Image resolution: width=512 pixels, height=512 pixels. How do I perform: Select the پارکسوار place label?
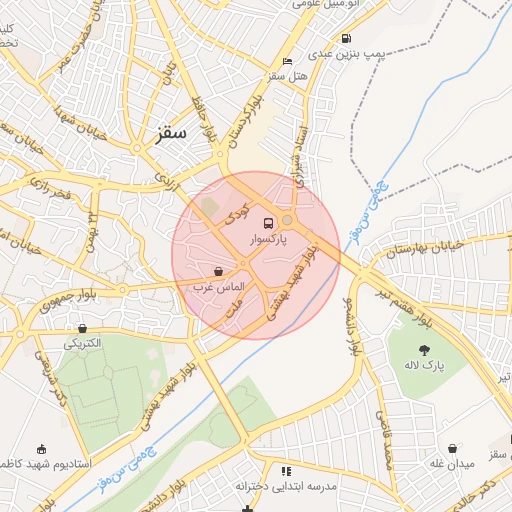[x=269, y=240]
